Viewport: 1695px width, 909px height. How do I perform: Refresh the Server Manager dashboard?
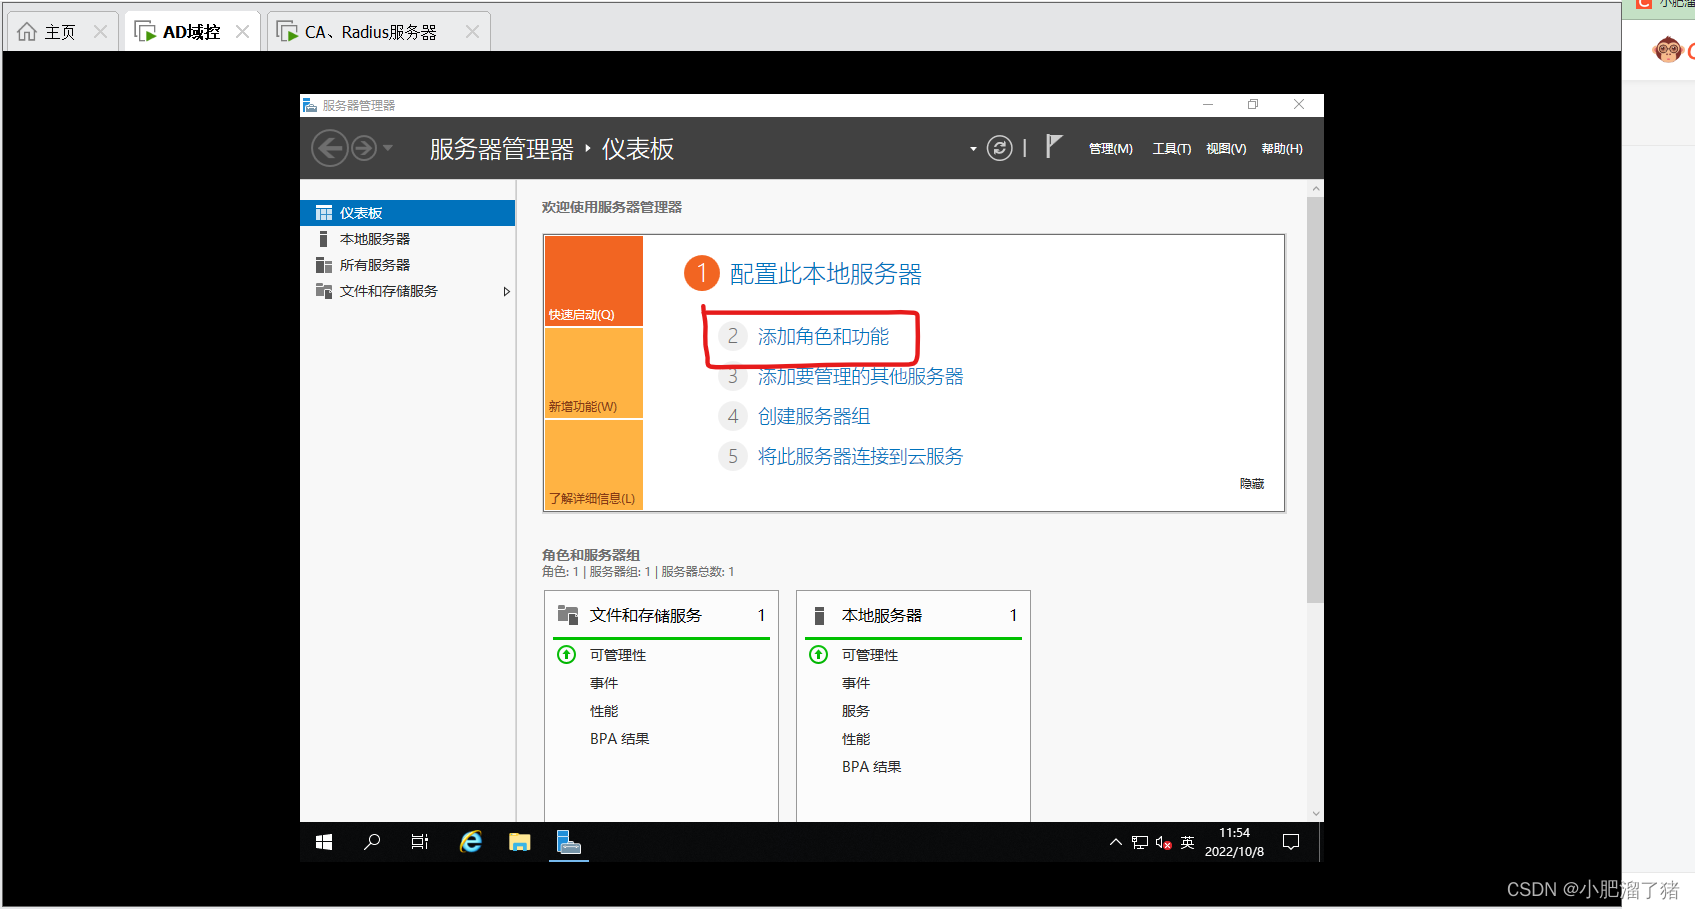[1000, 149]
